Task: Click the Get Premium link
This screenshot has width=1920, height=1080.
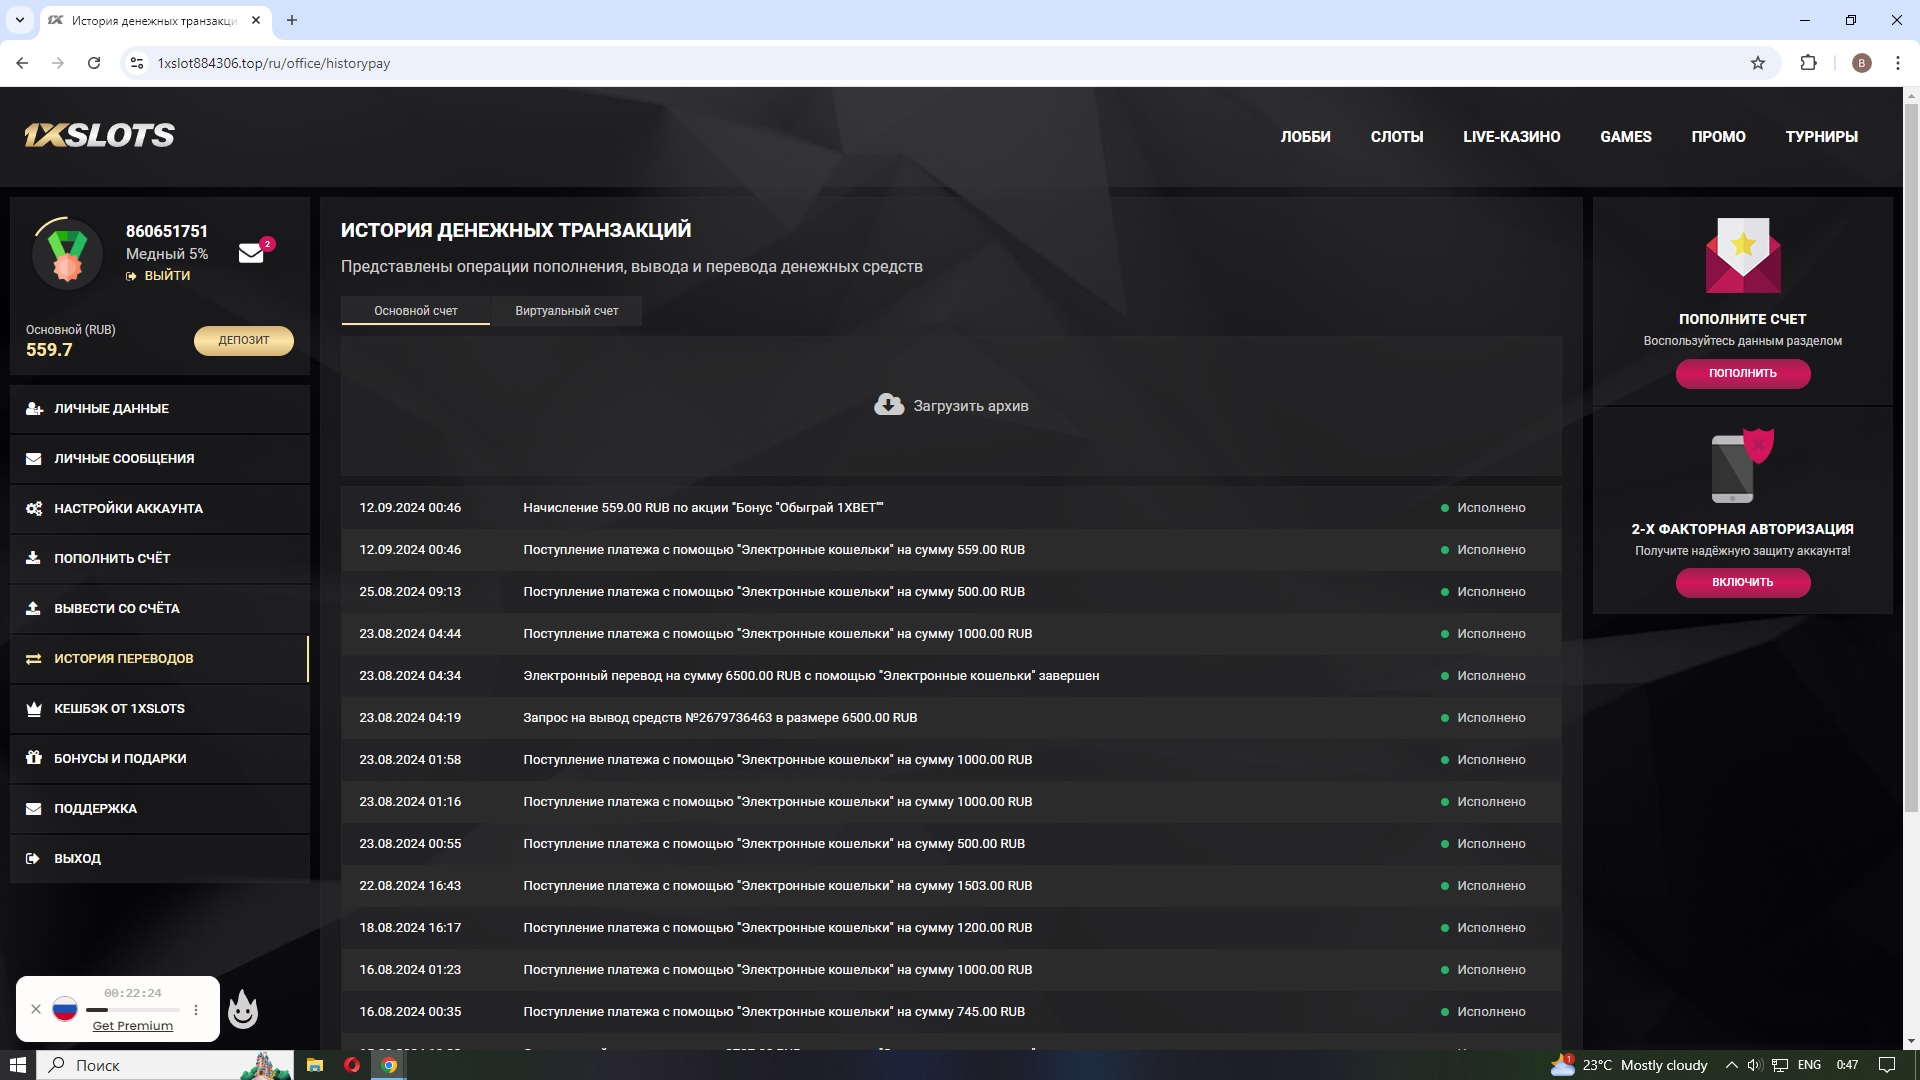Action: click(x=132, y=1026)
